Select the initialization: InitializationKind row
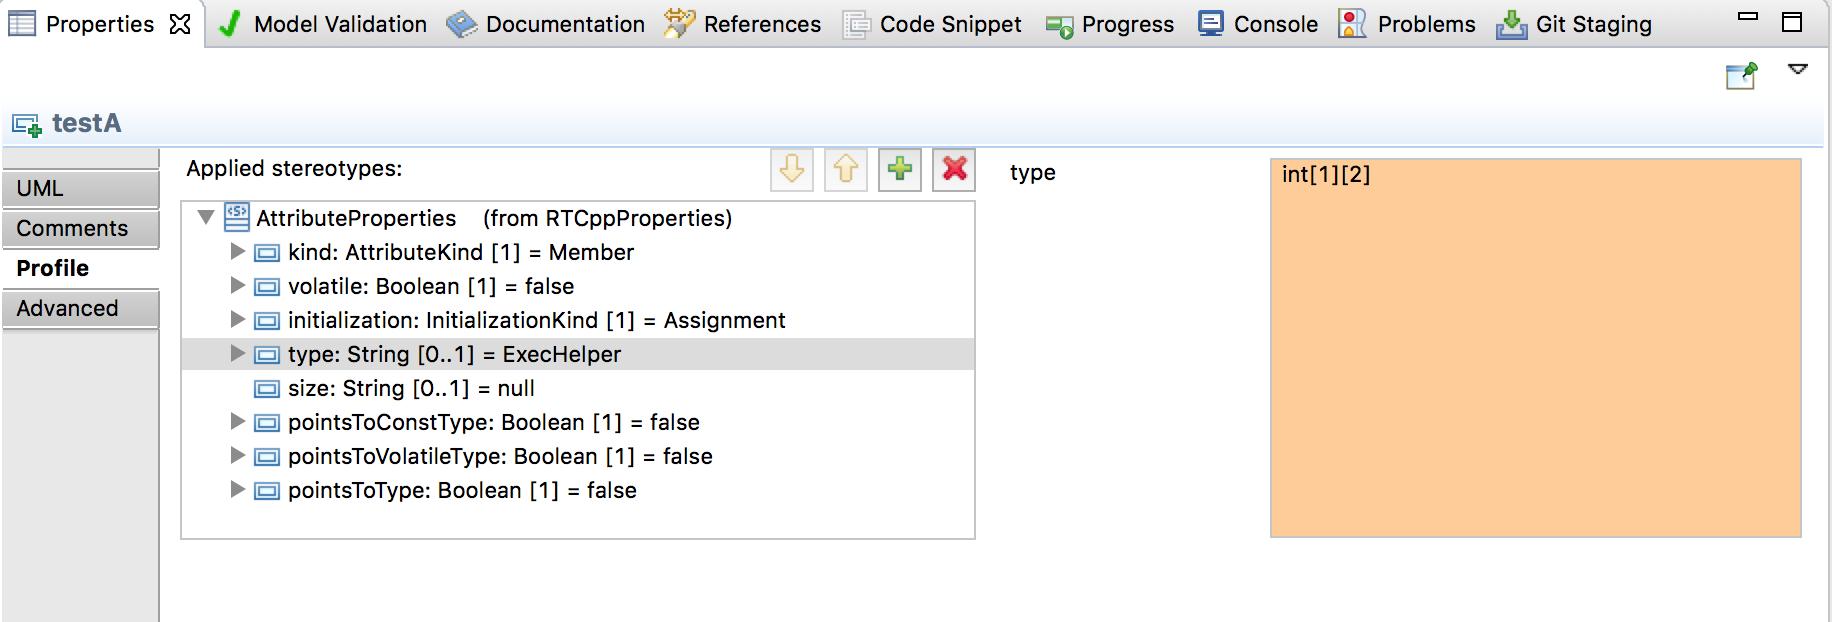This screenshot has height=622, width=1832. tap(536, 320)
